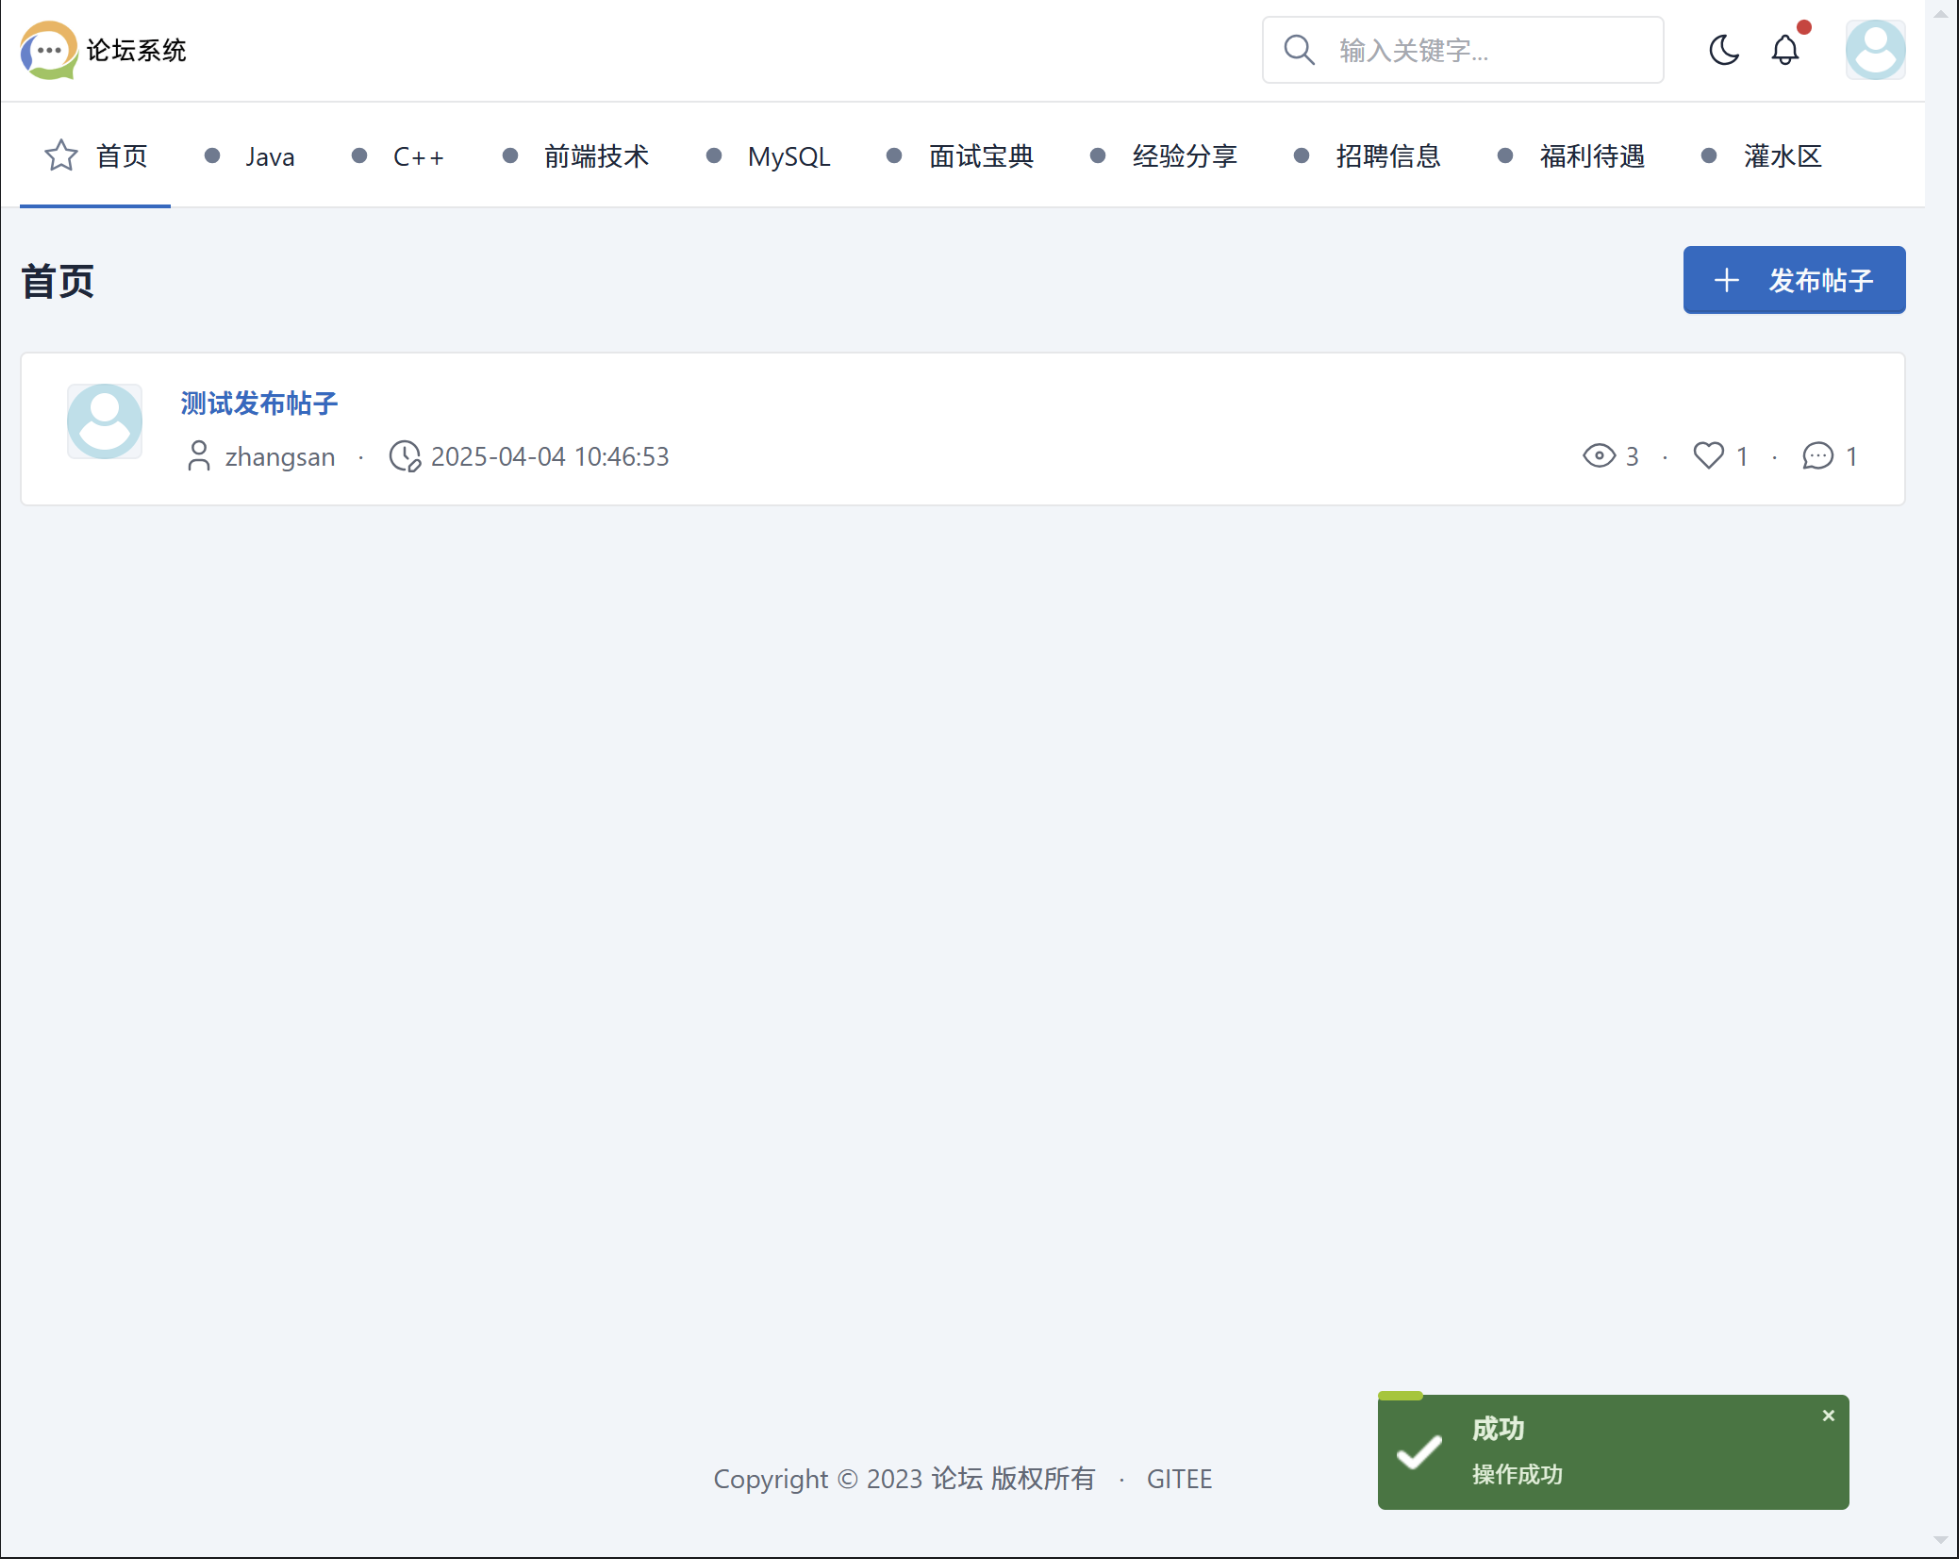This screenshot has height=1559, width=1959.
Task: Click the search magnifier icon
Action: (x=1298, y=50)
